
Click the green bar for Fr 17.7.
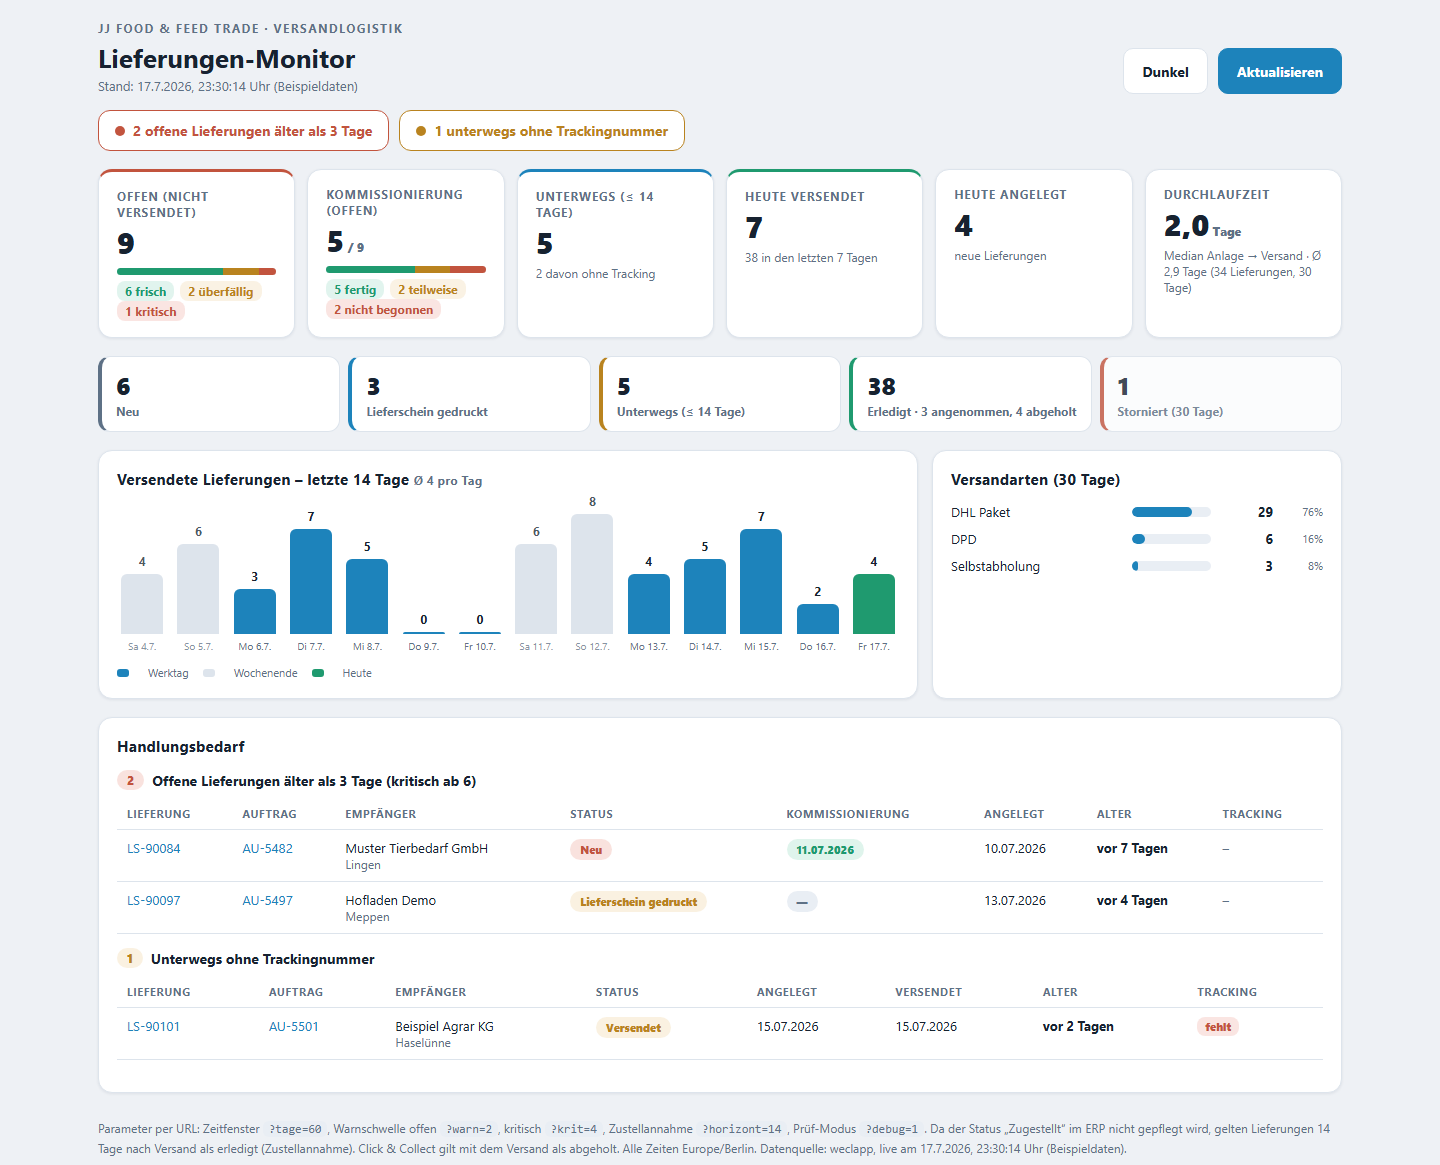tap(874, 604)
